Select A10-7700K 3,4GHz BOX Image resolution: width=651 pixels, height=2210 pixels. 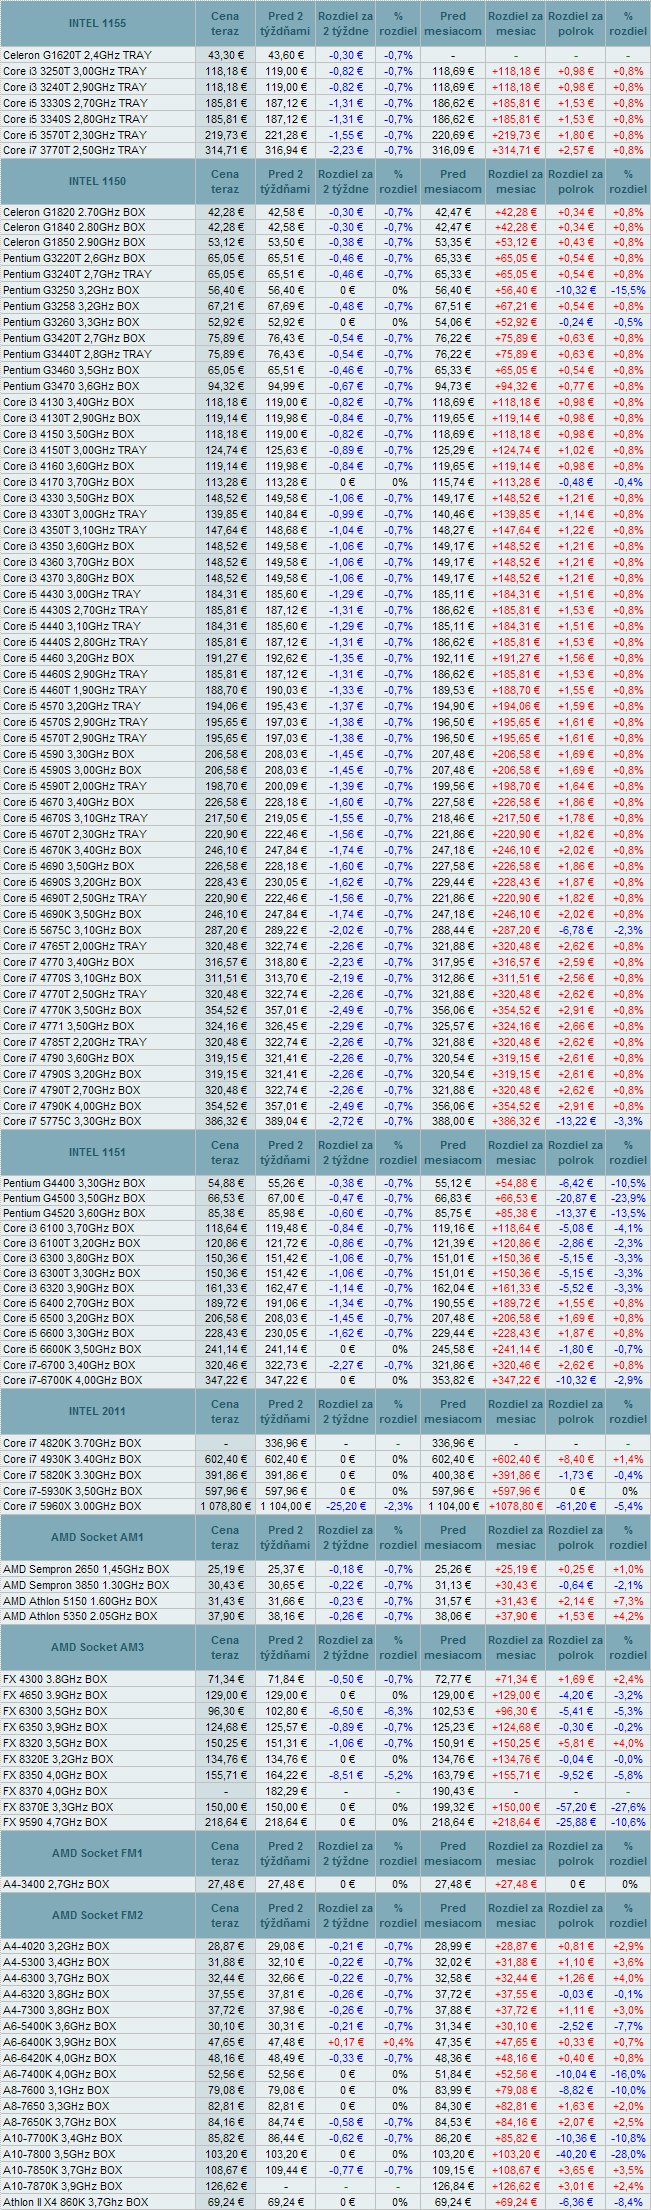tap(62, 2139)
